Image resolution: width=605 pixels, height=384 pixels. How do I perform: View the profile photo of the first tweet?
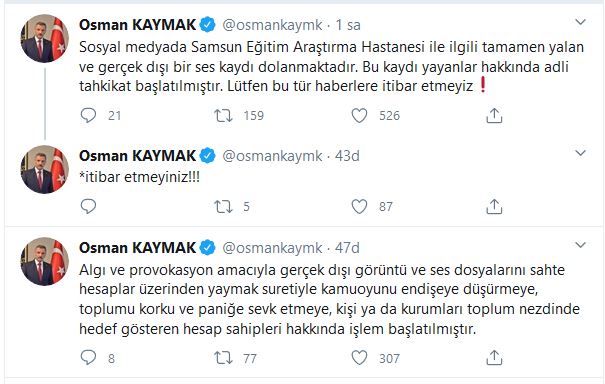(44, 39)
